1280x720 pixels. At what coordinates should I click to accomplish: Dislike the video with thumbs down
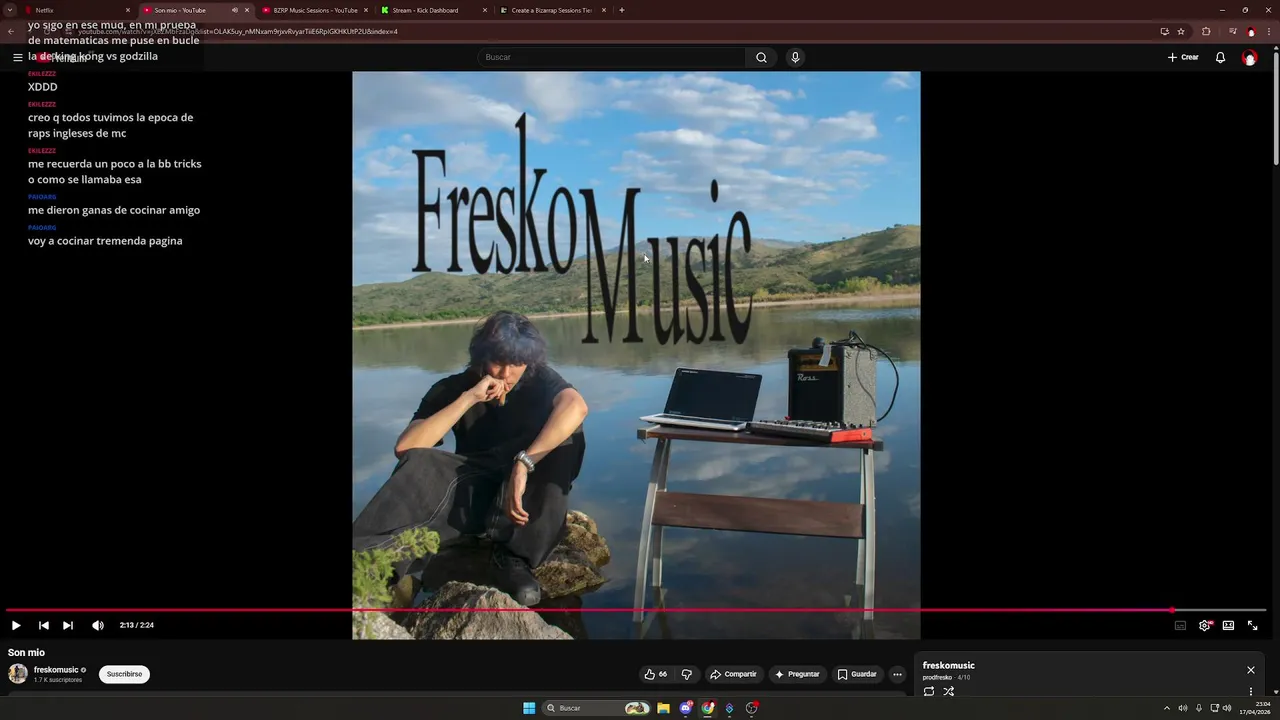pos(686,674)
